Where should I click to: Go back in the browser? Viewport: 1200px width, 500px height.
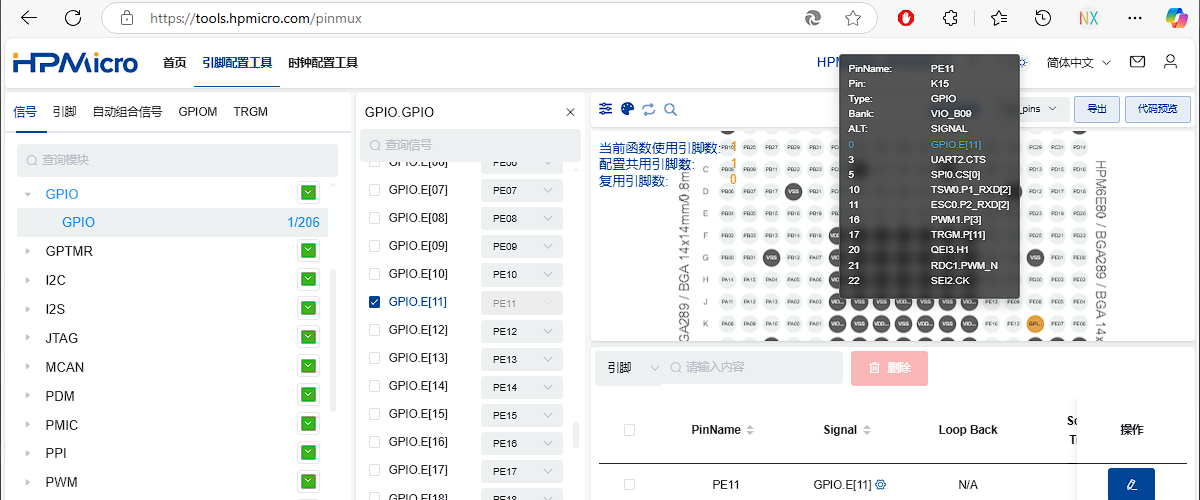point(29,18)
